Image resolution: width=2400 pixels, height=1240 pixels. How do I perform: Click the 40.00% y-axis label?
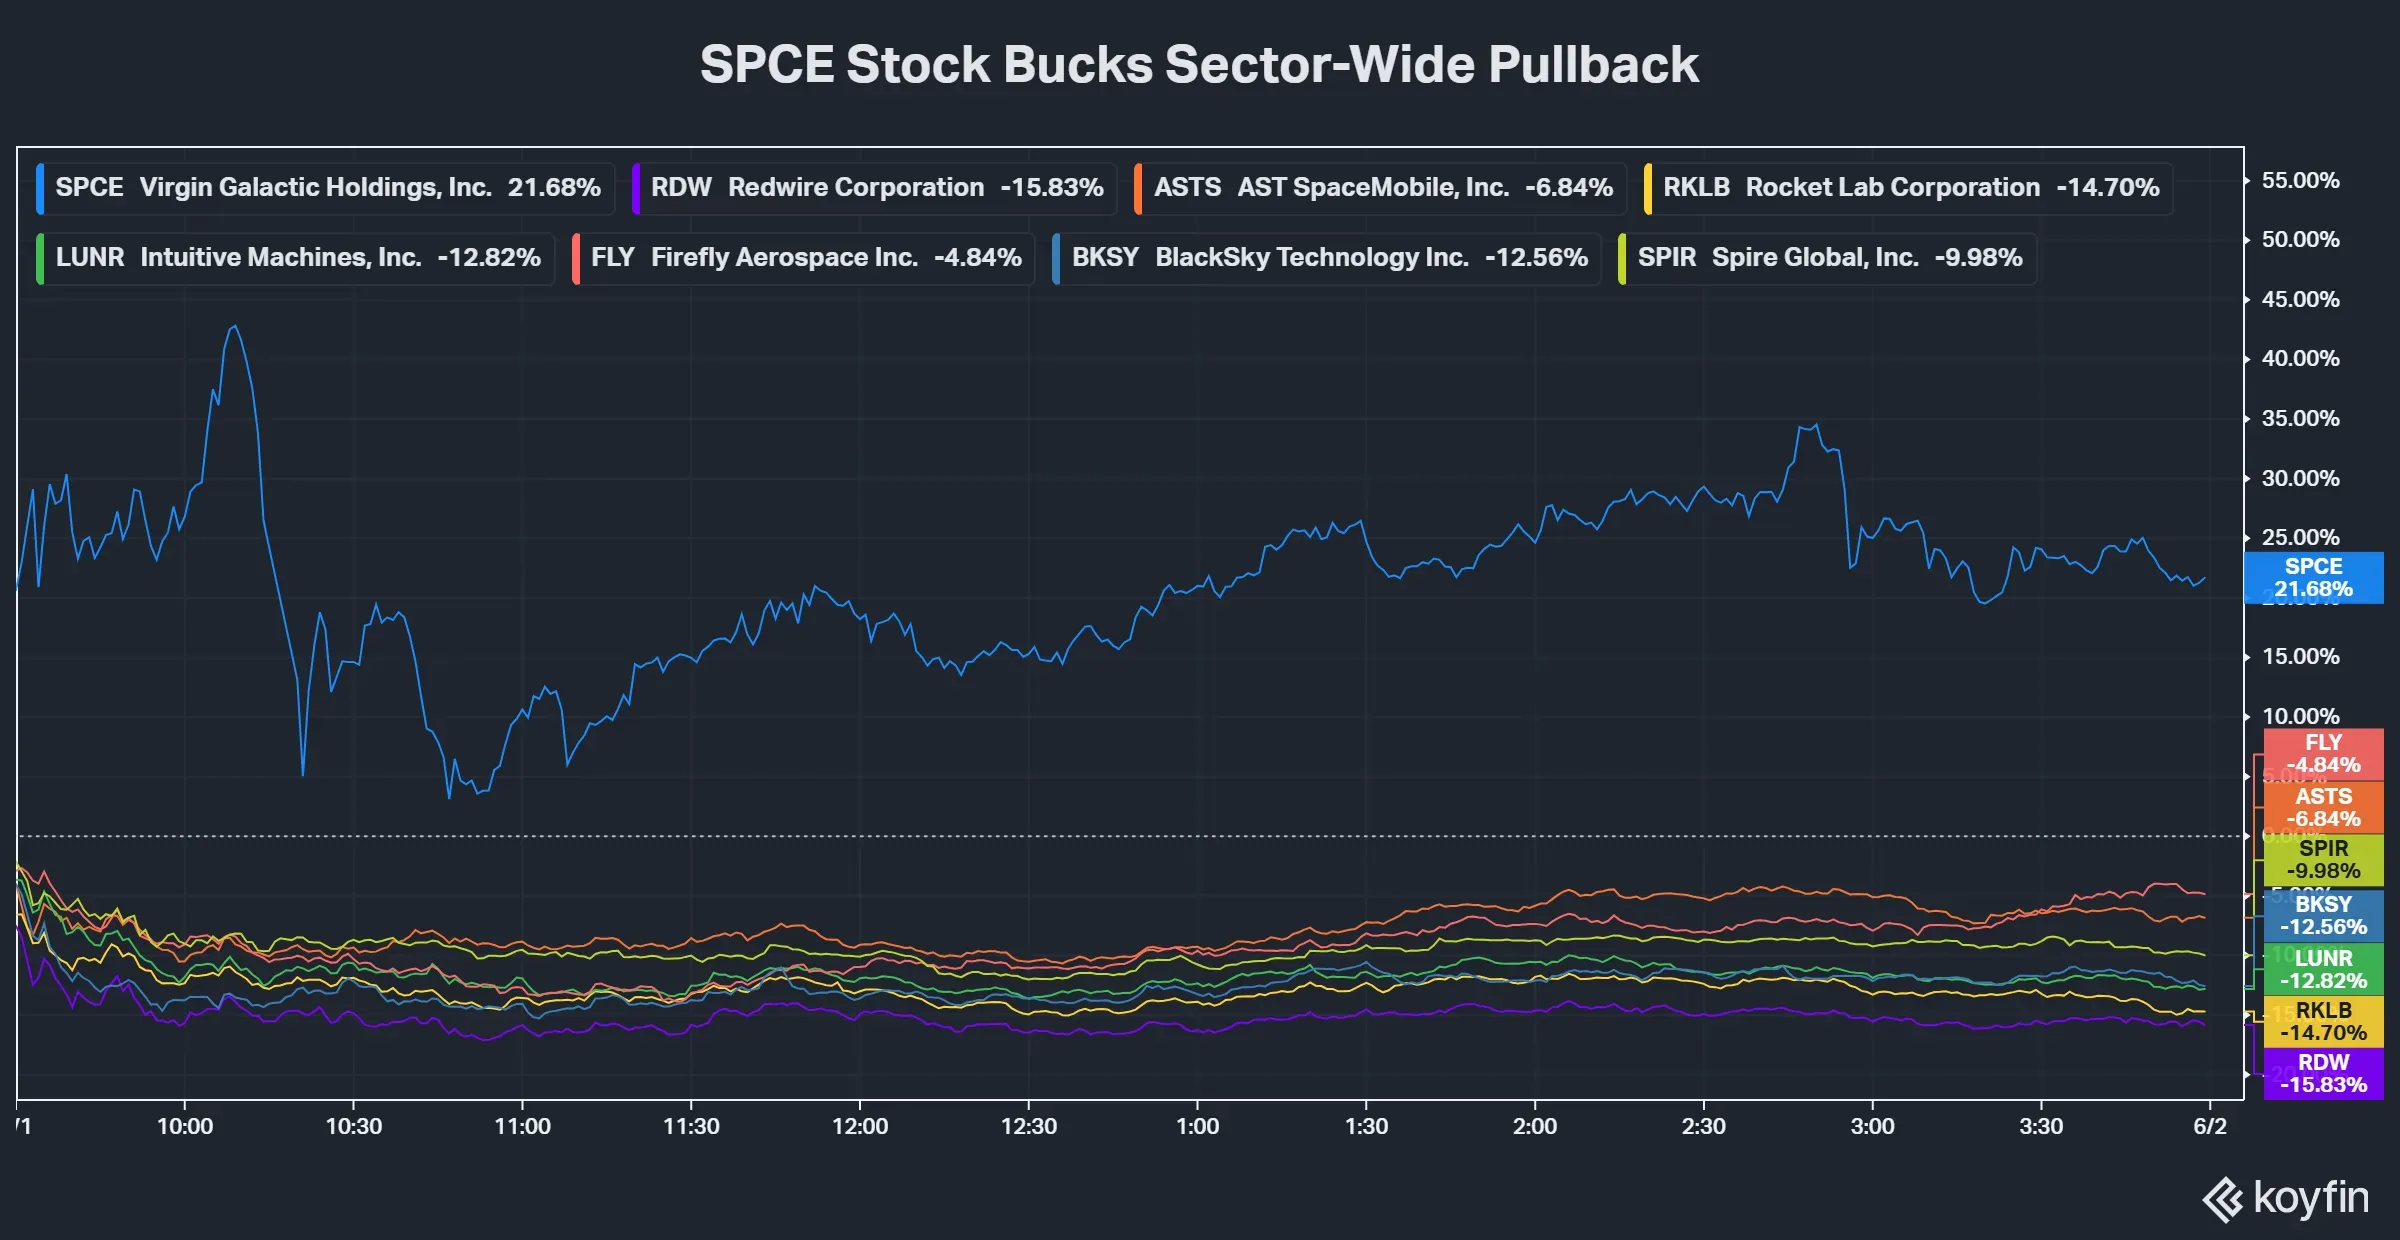2301,359
